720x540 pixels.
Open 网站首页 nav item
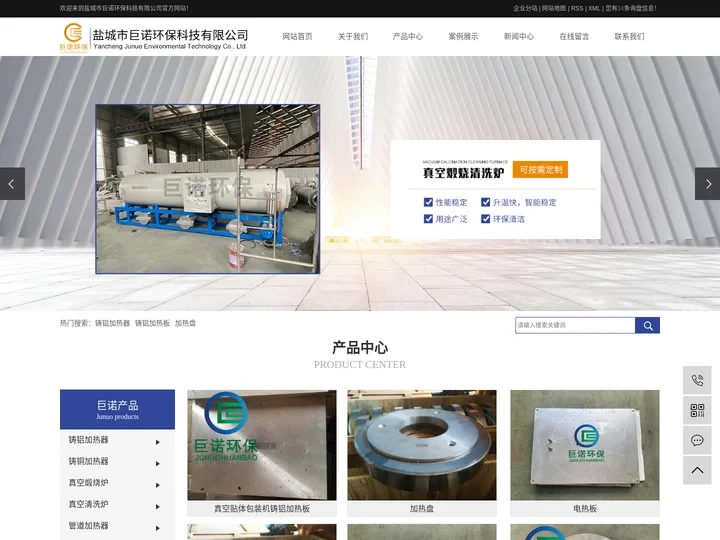coord(297,36)
